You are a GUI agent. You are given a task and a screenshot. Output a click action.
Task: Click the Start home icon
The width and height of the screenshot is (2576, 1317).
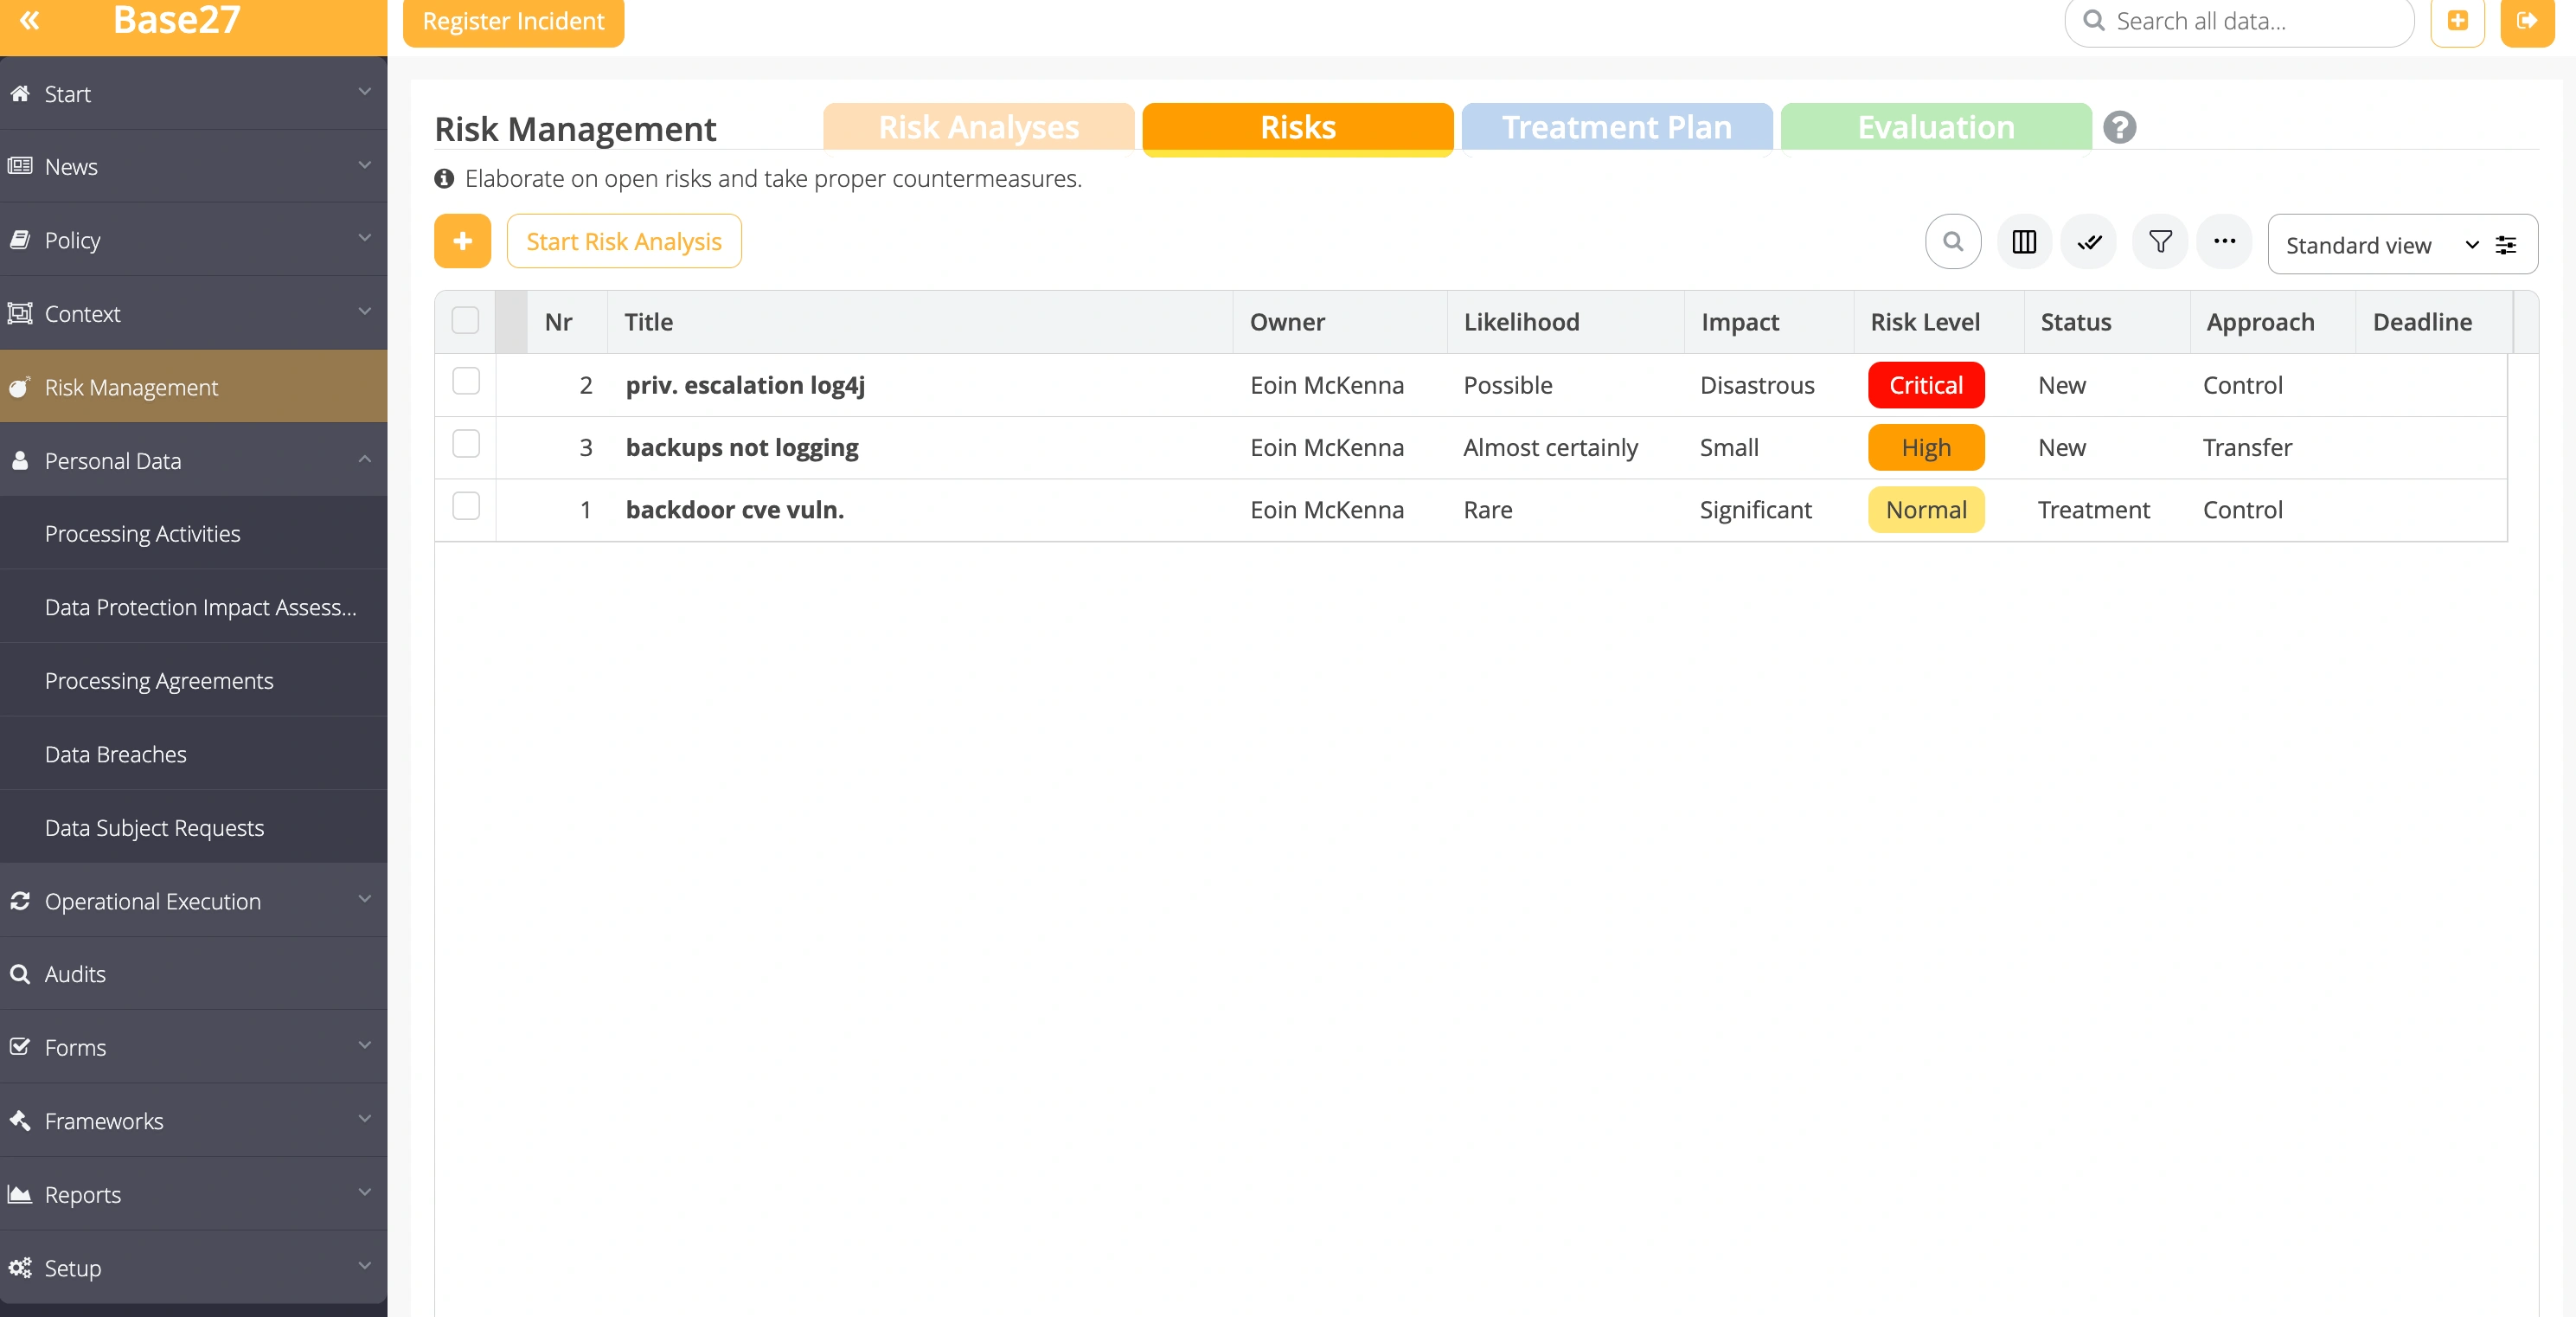tap(19, 93)
